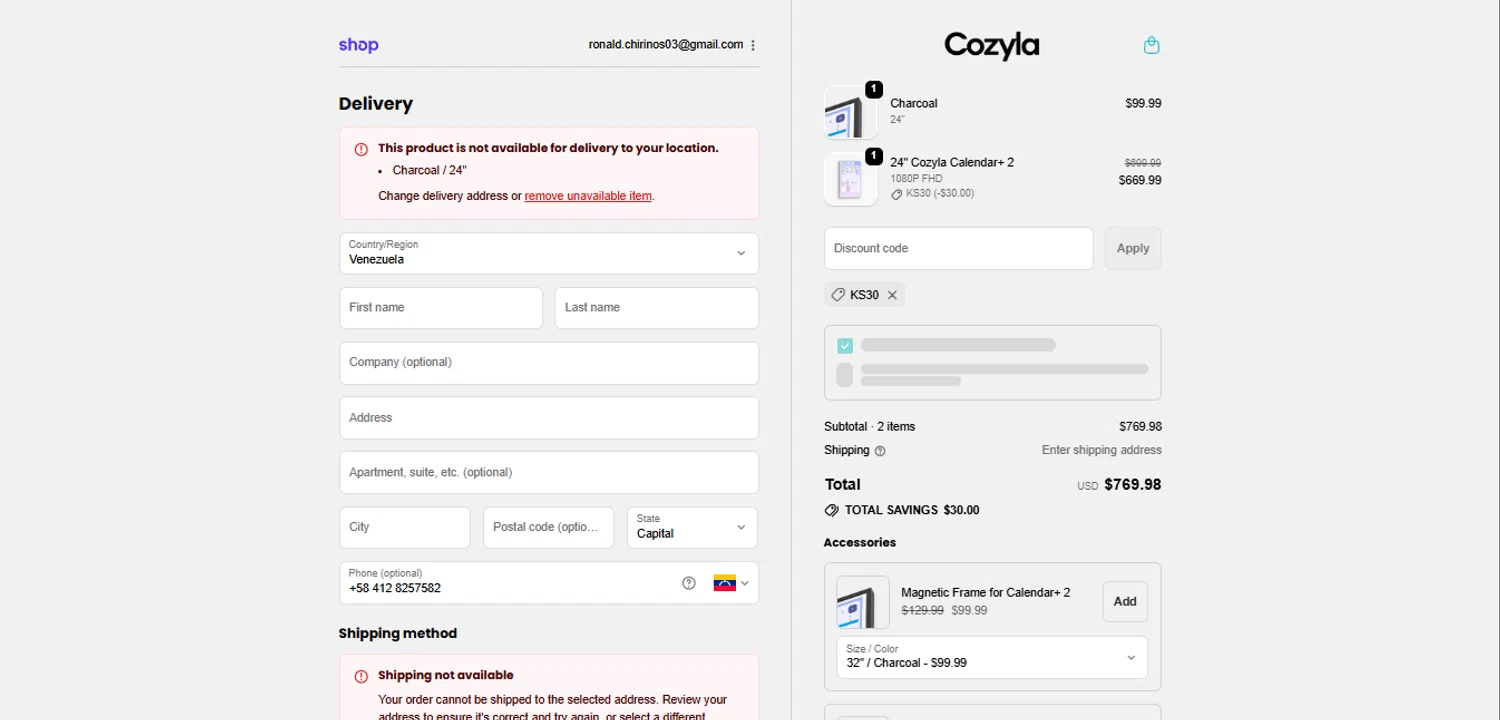This screenshot has height=720, width=1500.
Task: Click the "Delivery" heading
Action: click(376, 104)
